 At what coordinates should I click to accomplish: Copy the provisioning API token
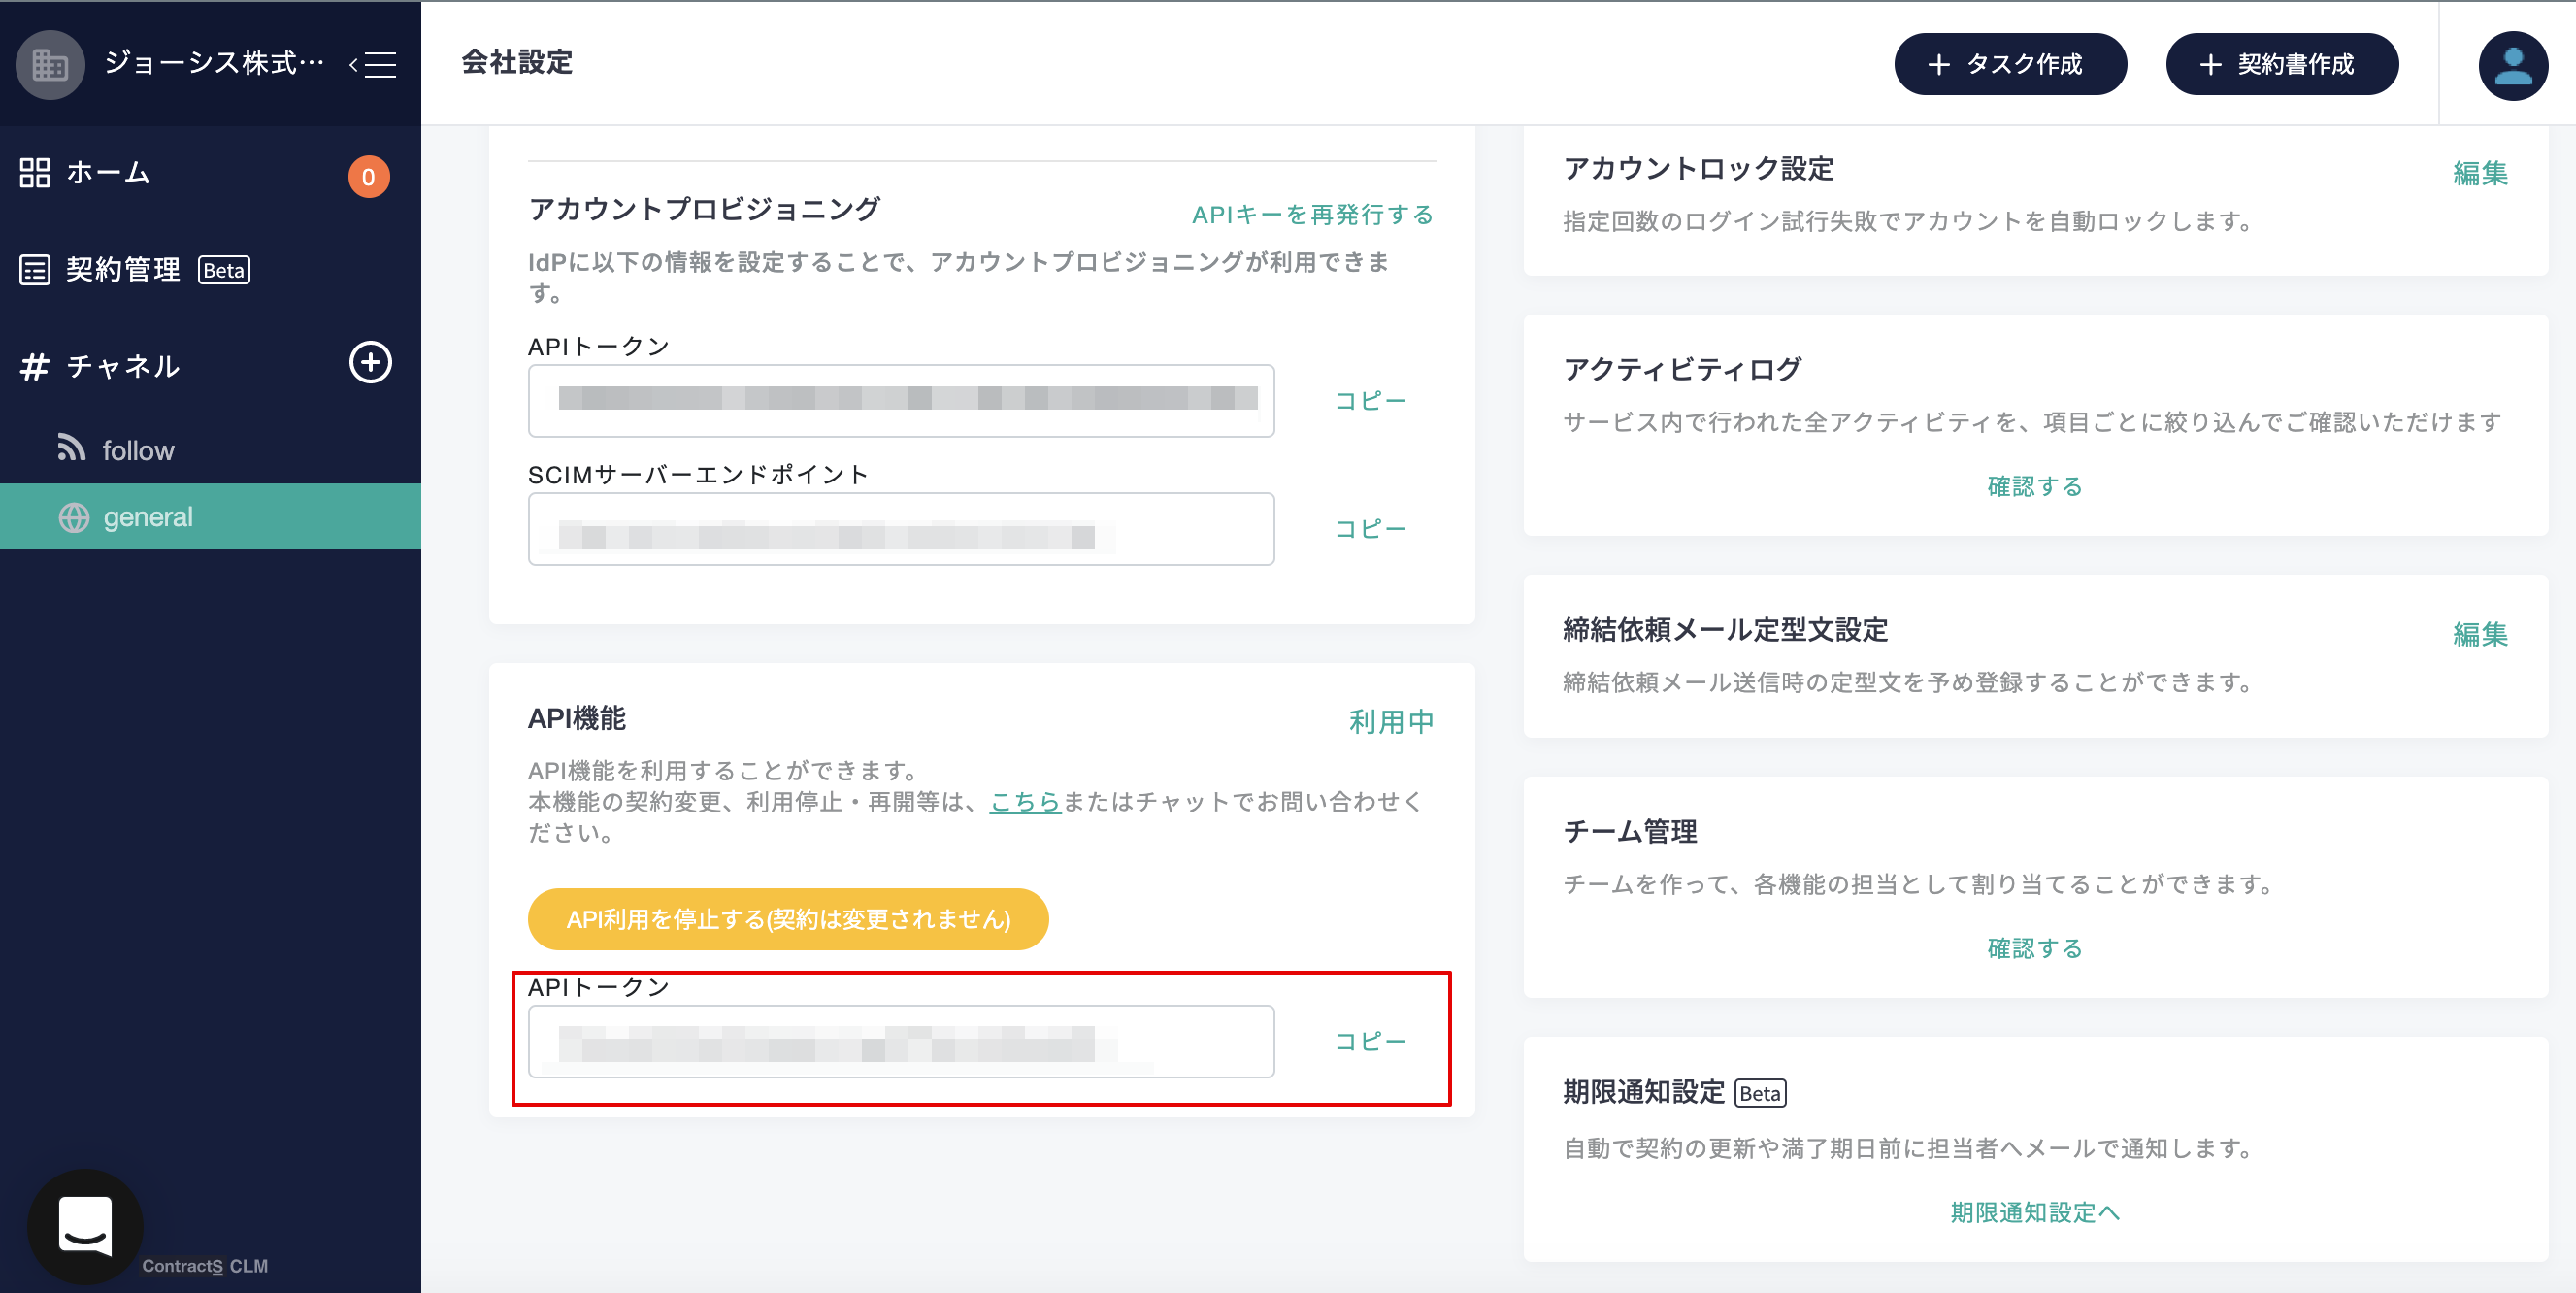1369,400
